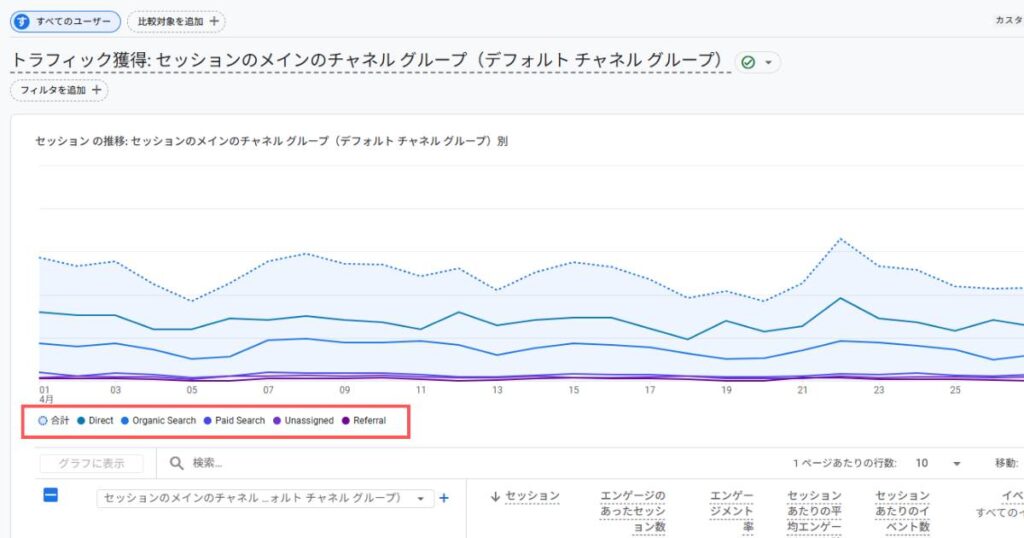The image size is (1024, 538).
Task: Expand the セッションのメインのチャネル dimension dropdown
Action: pyautogui.click(x=420, y=498)
